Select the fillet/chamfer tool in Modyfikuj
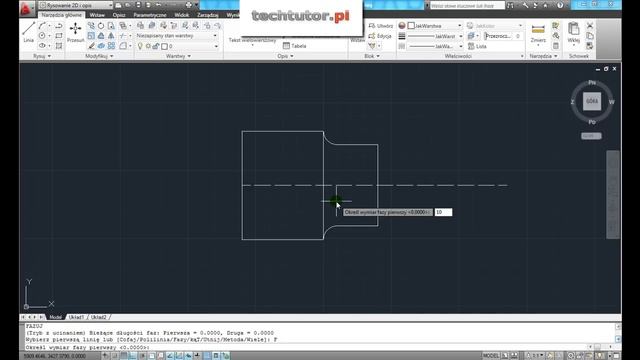This screenshot has height=360, width=640. 123,46
